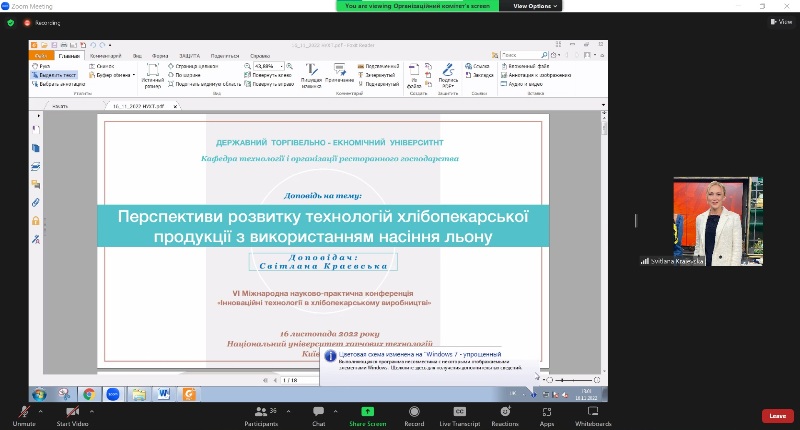800x430 pixels.
Task: Fit page using Страница целиком
Action: 193,66
